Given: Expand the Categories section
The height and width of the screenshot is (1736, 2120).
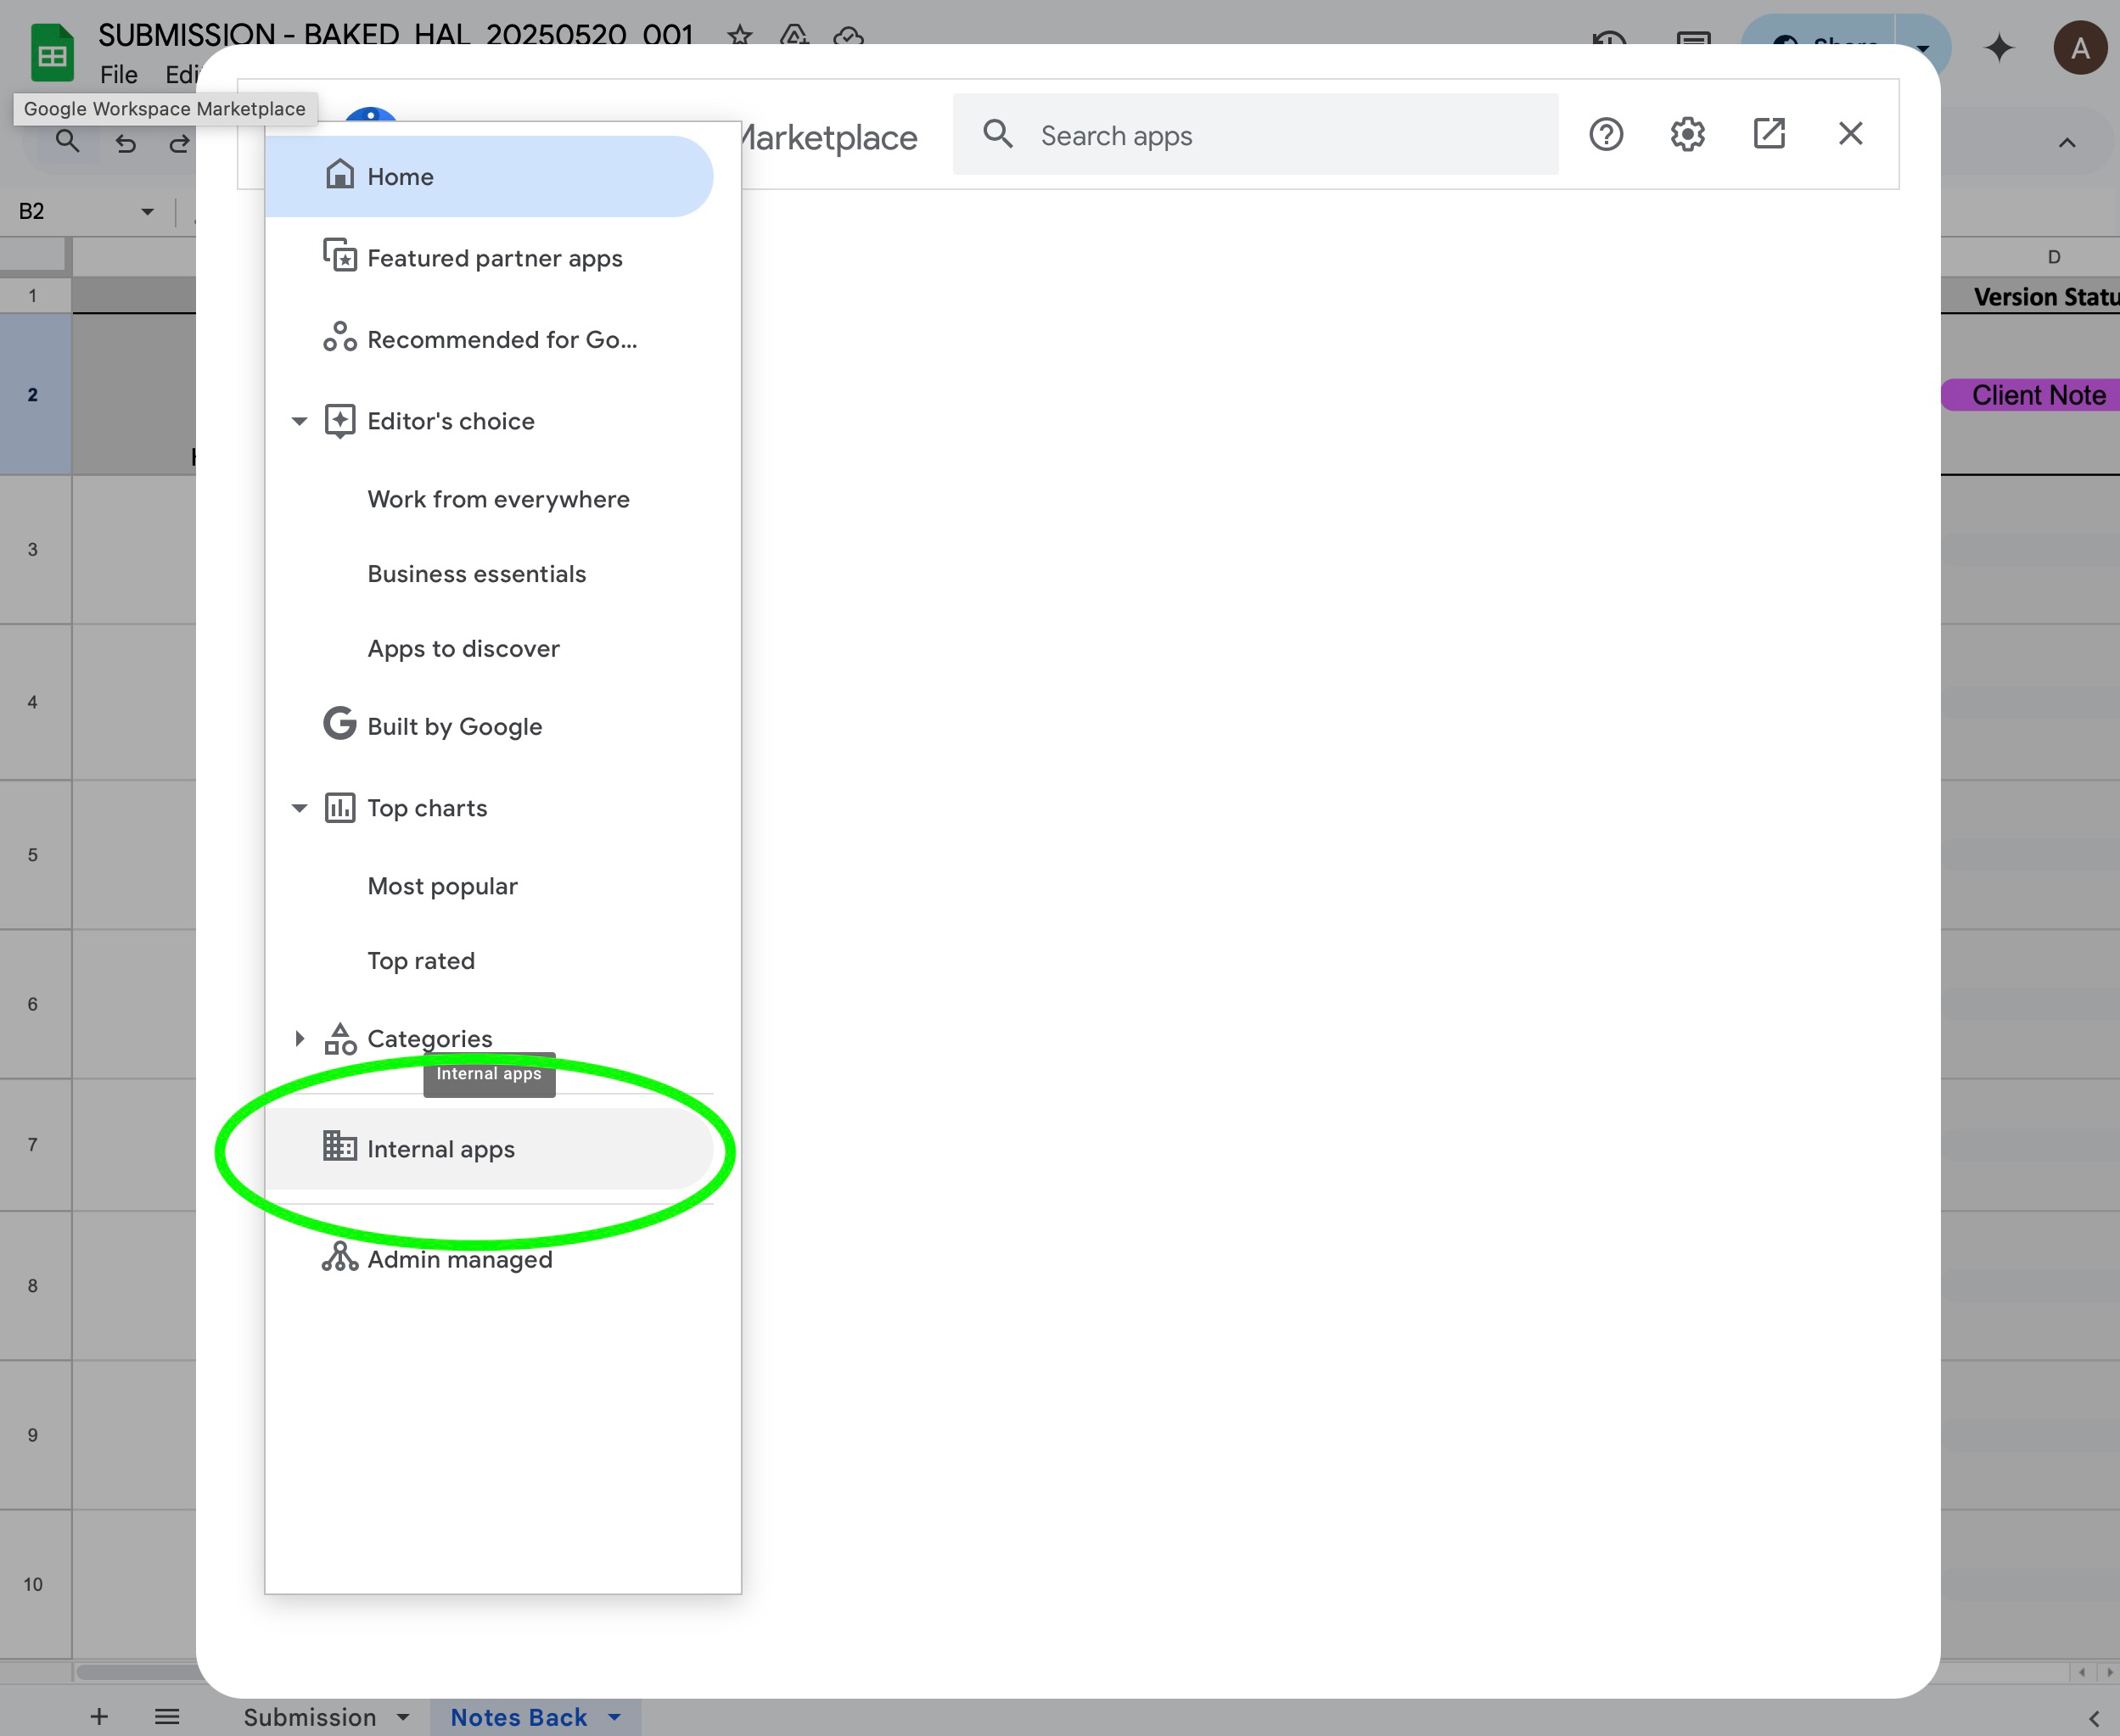Looking at the screenshot, I should coord(299,1039).
